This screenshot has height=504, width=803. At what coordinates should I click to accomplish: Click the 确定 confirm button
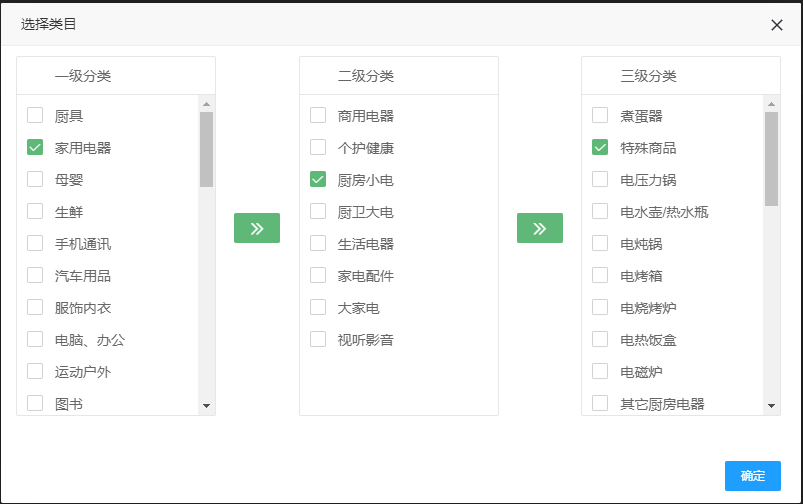tap(753, 476)
